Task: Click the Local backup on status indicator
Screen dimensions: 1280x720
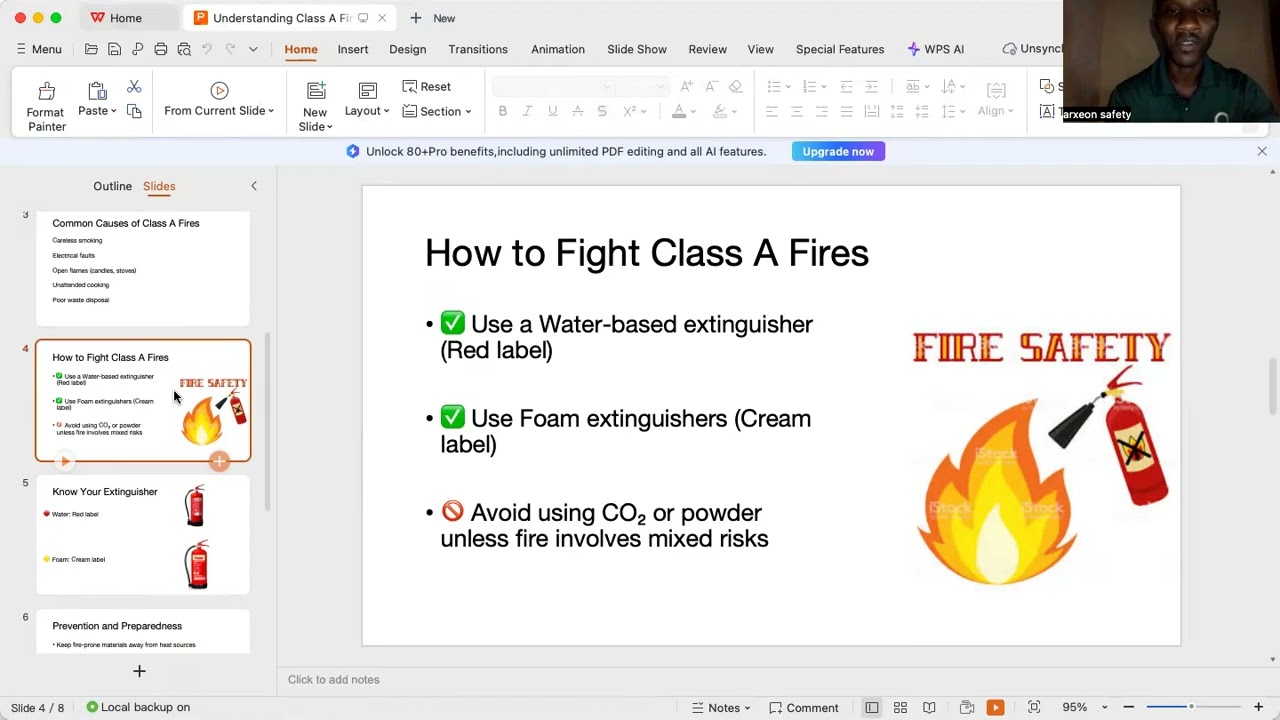Action: [x=138, y=707]
